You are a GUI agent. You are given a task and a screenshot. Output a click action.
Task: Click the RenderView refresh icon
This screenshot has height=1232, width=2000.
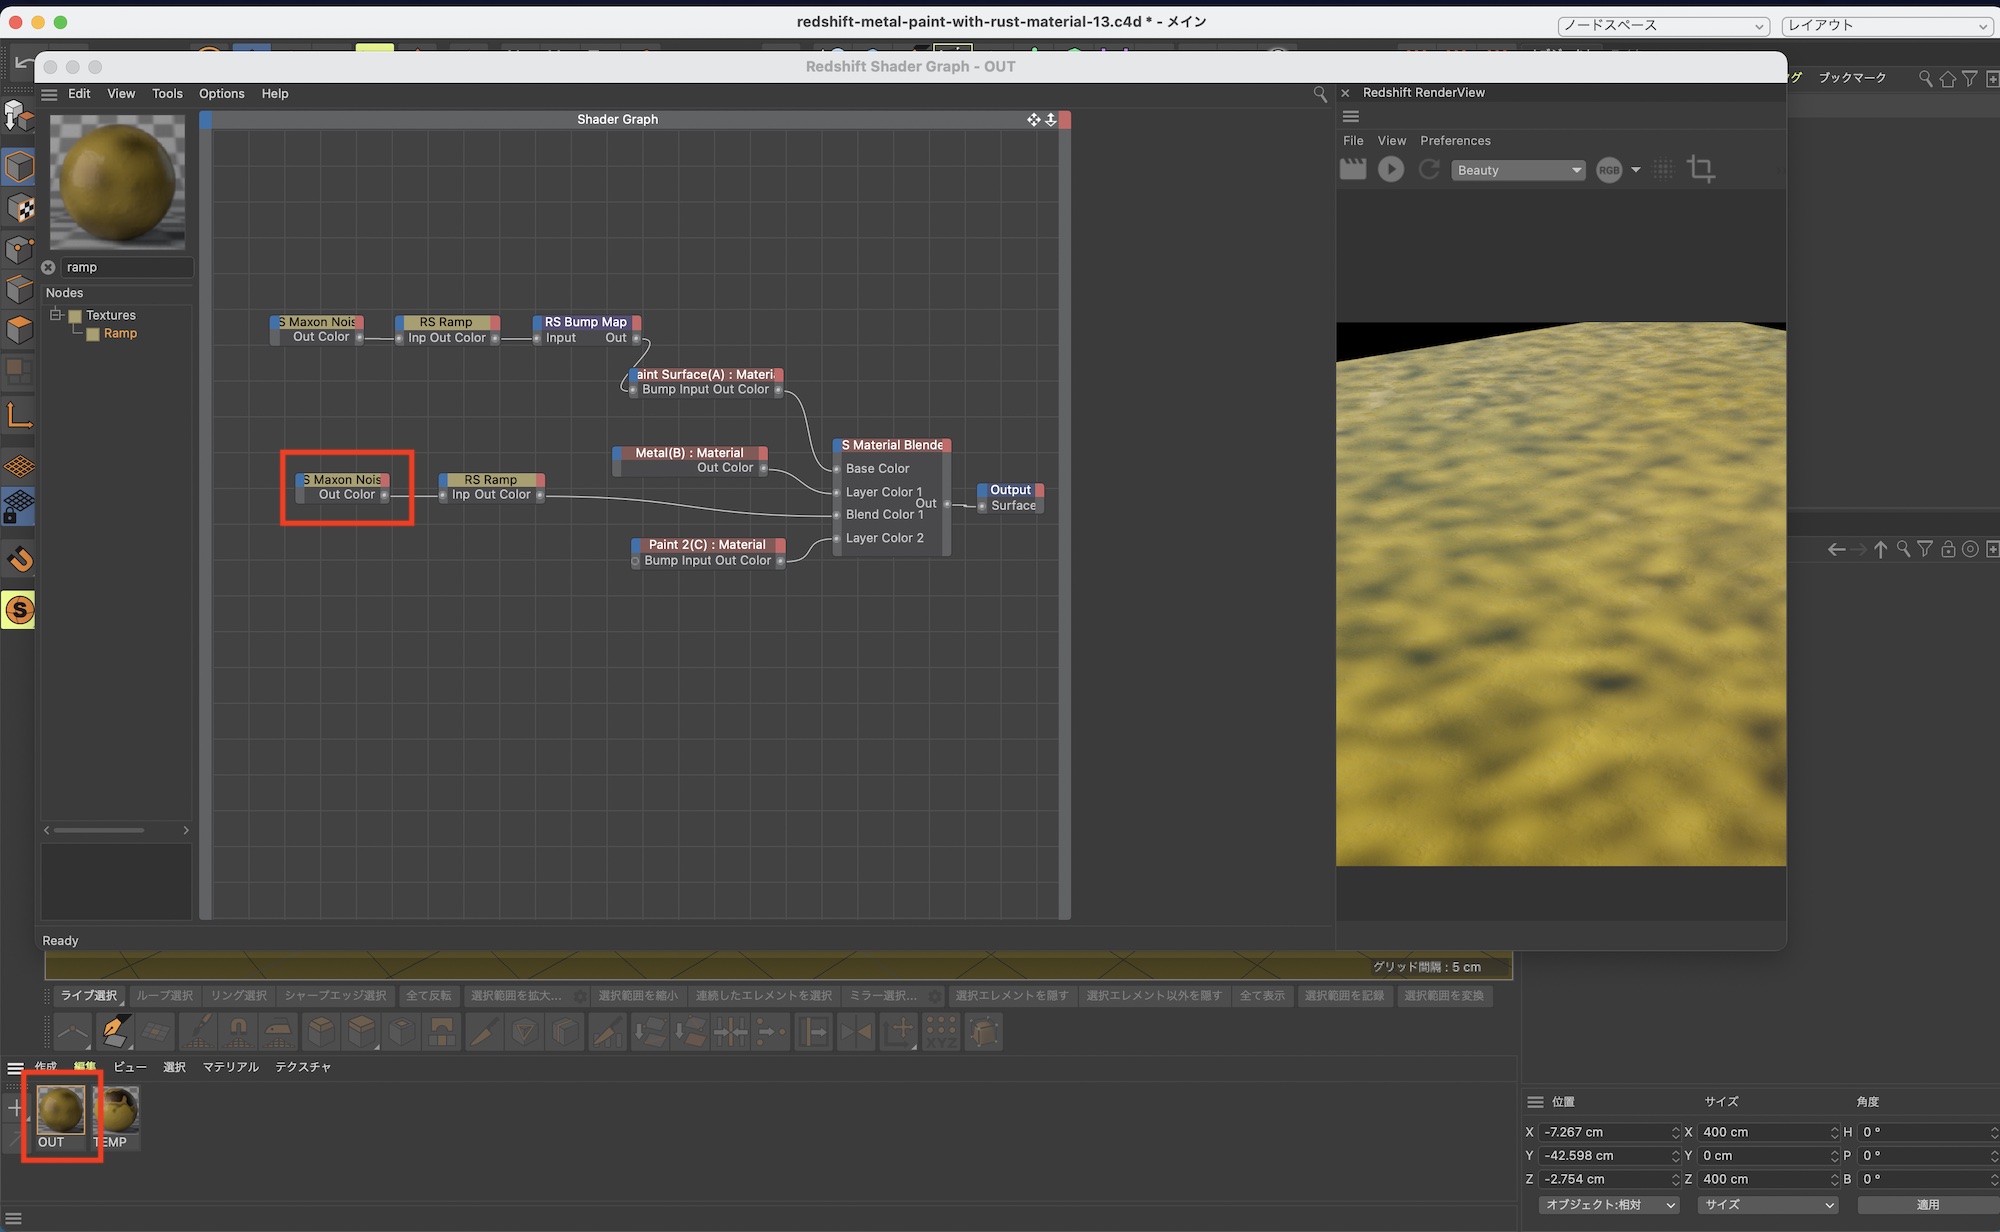[1429, 170]
